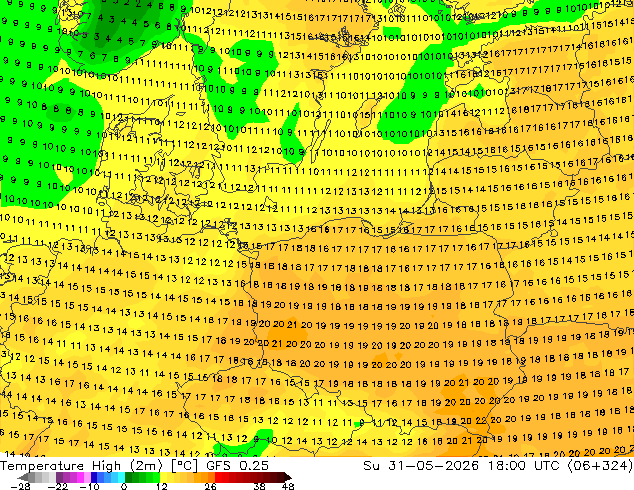Pick the bright red segment of the color legend
Screen dimensions: 634x490
[x=218, y=477]
